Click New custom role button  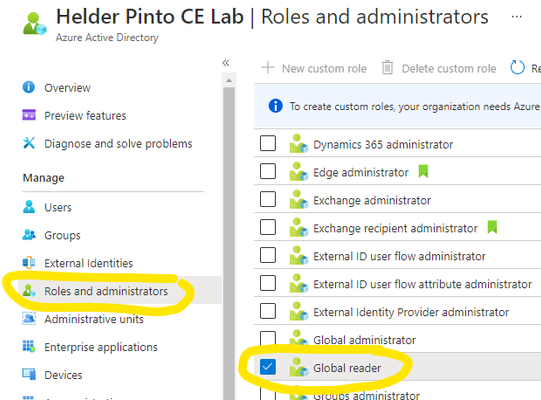point(314,68)
